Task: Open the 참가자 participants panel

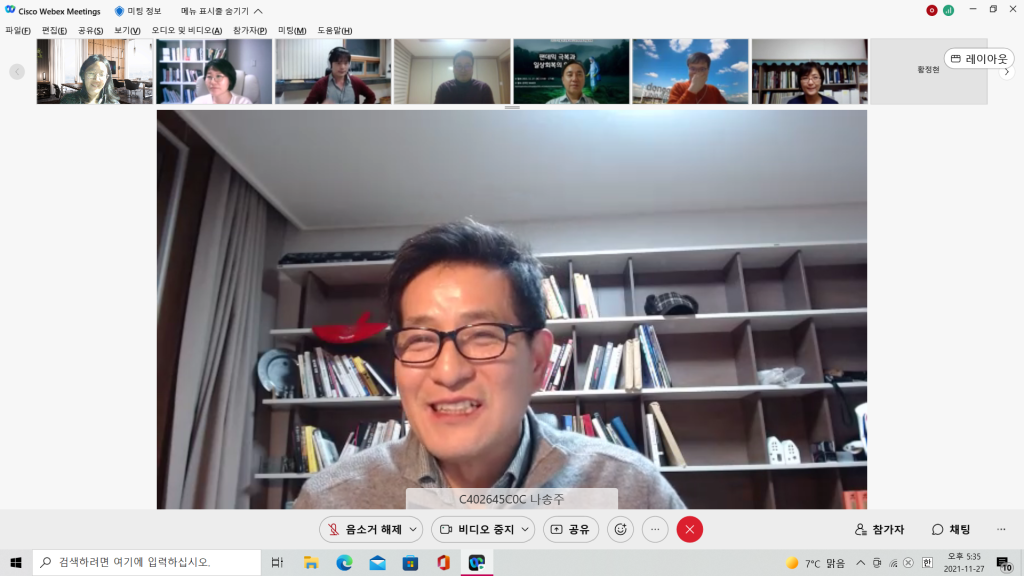Action: 880,530
